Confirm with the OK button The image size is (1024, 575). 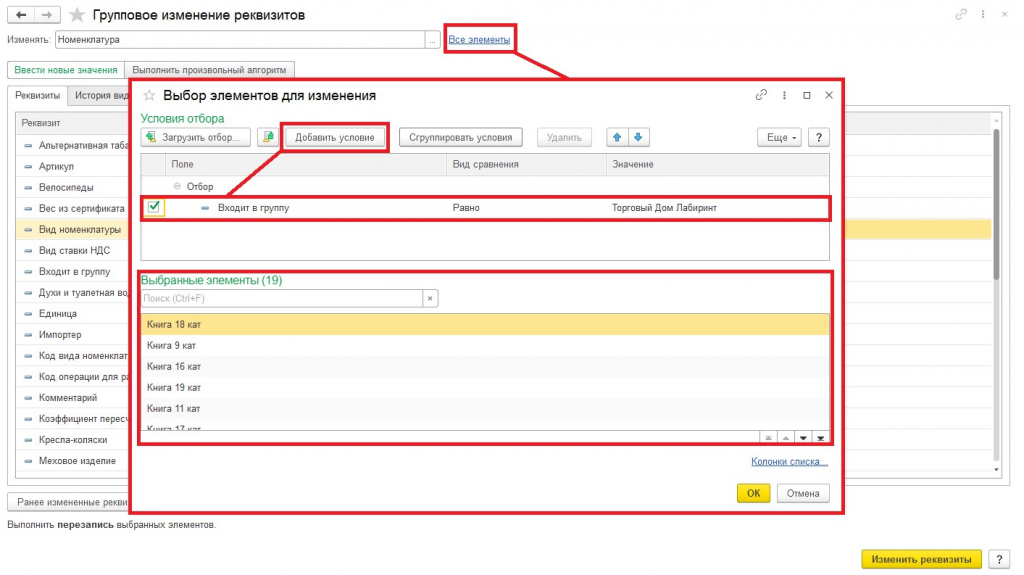point(753,493)
